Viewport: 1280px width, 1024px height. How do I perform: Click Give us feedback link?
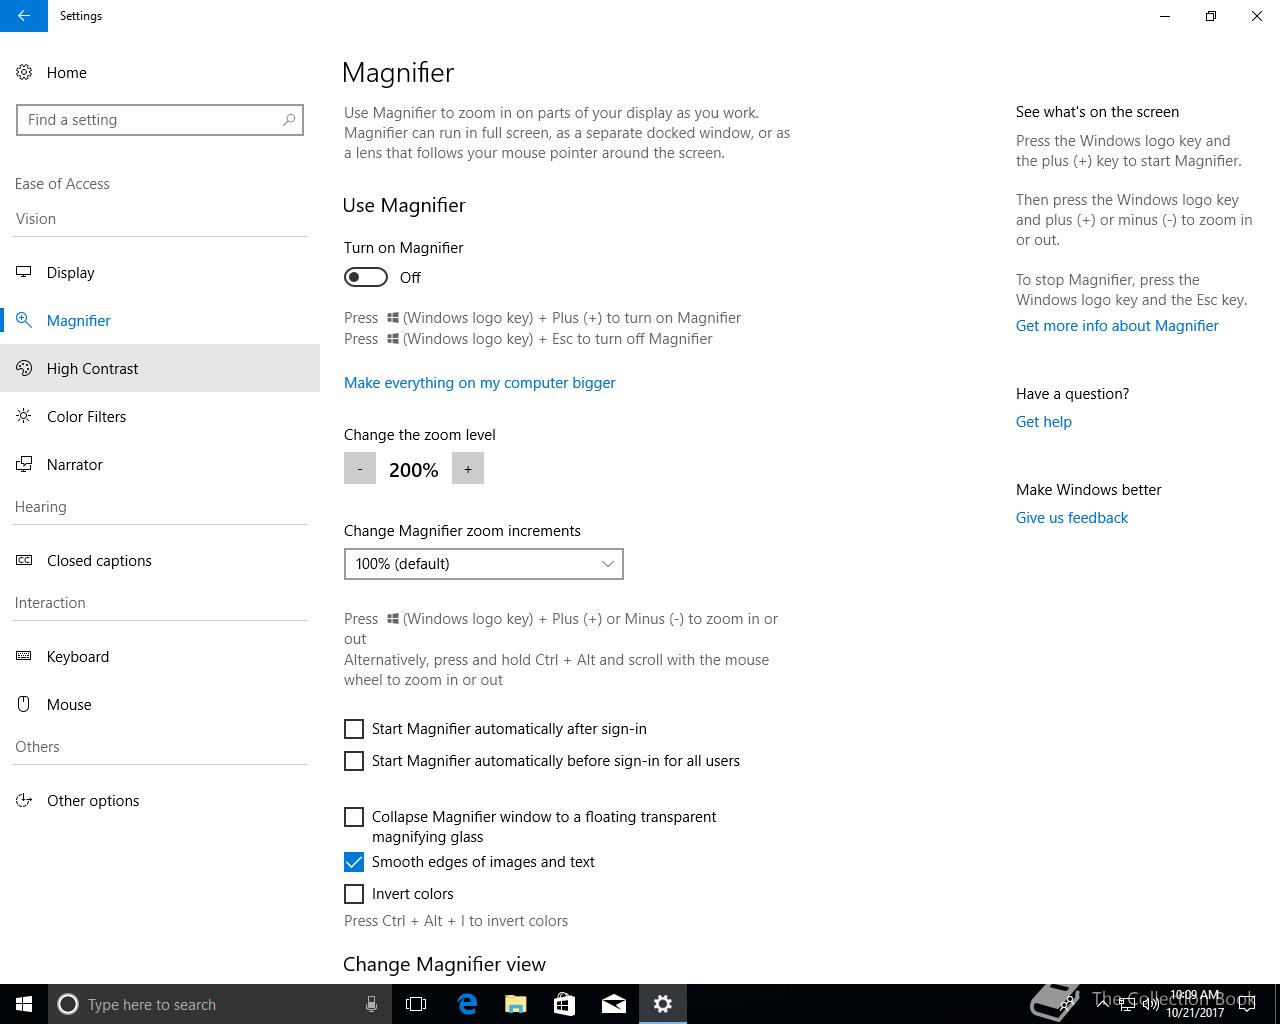point(1072,518)
